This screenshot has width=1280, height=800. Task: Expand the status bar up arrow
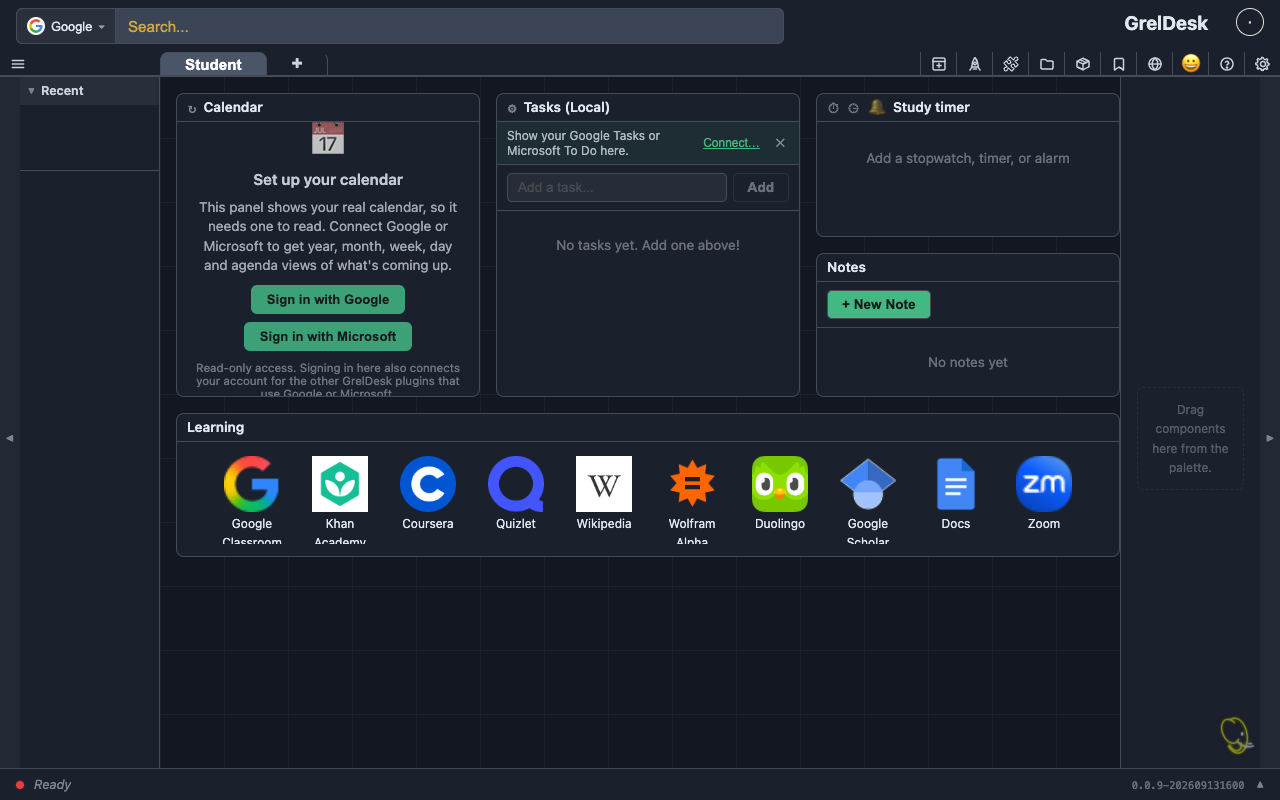[1260, 785]
